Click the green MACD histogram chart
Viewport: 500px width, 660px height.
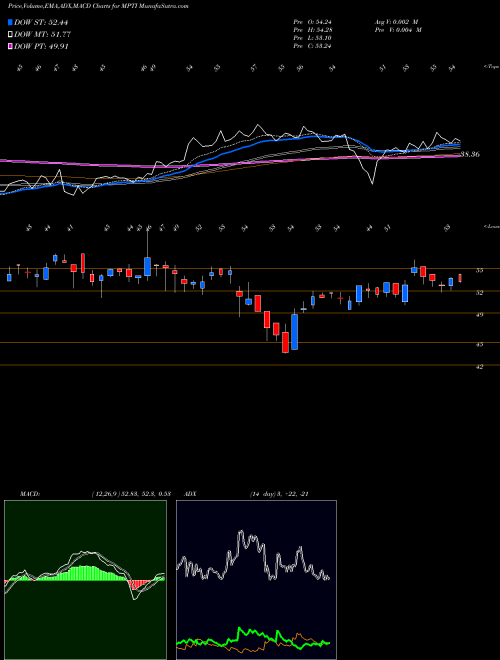[x=85, y=580]
